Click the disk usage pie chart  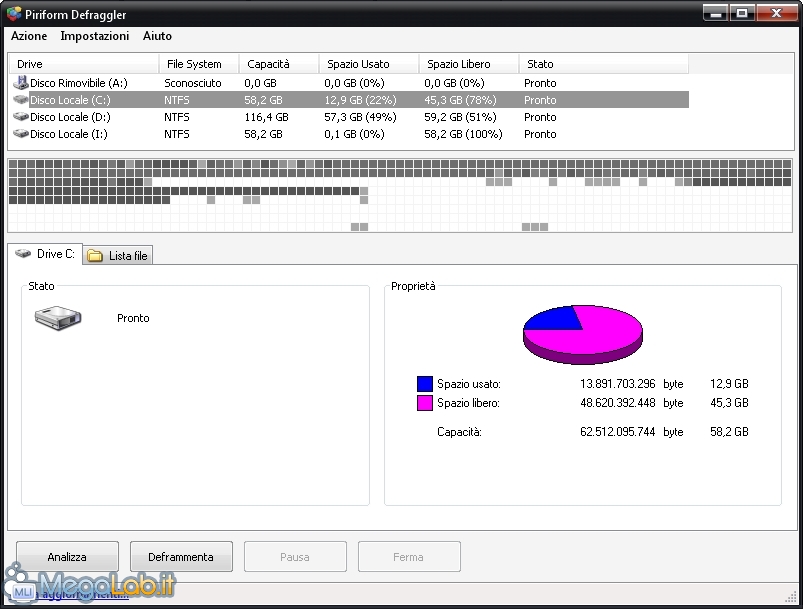tap(583, 334)
